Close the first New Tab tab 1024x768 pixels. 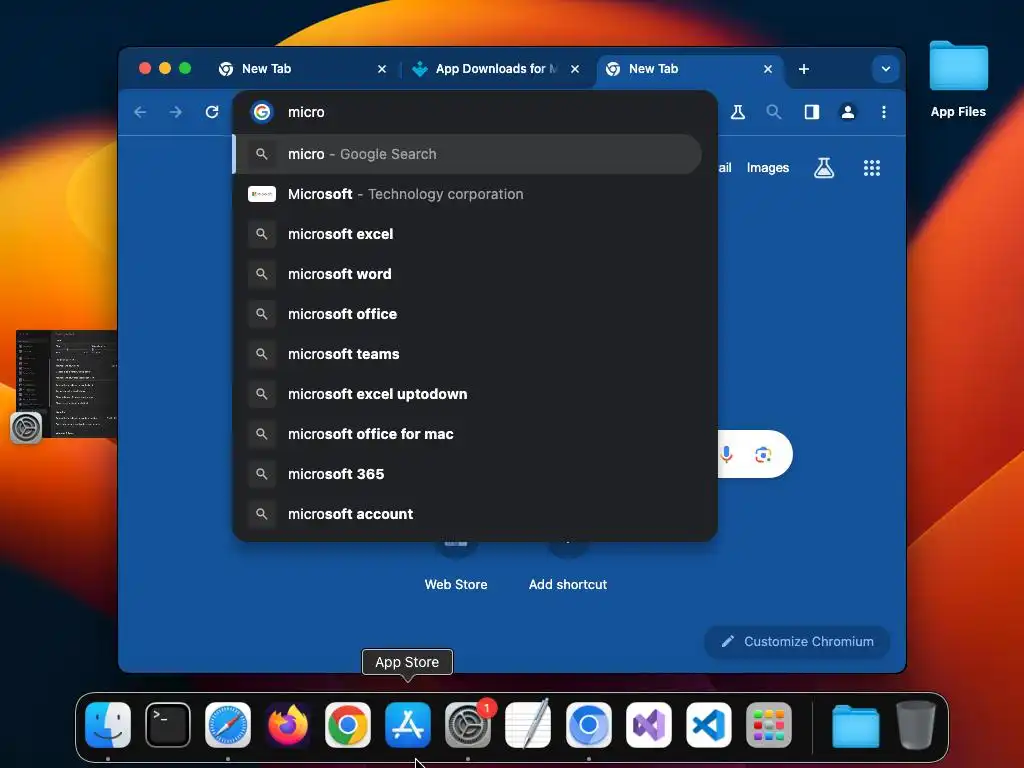pos(382,69)
